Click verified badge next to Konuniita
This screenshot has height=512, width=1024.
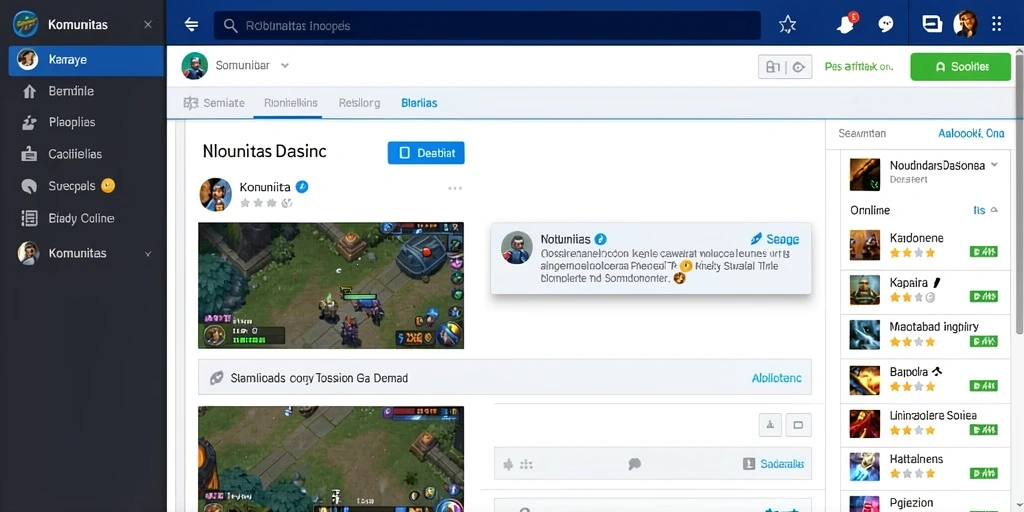302,187
